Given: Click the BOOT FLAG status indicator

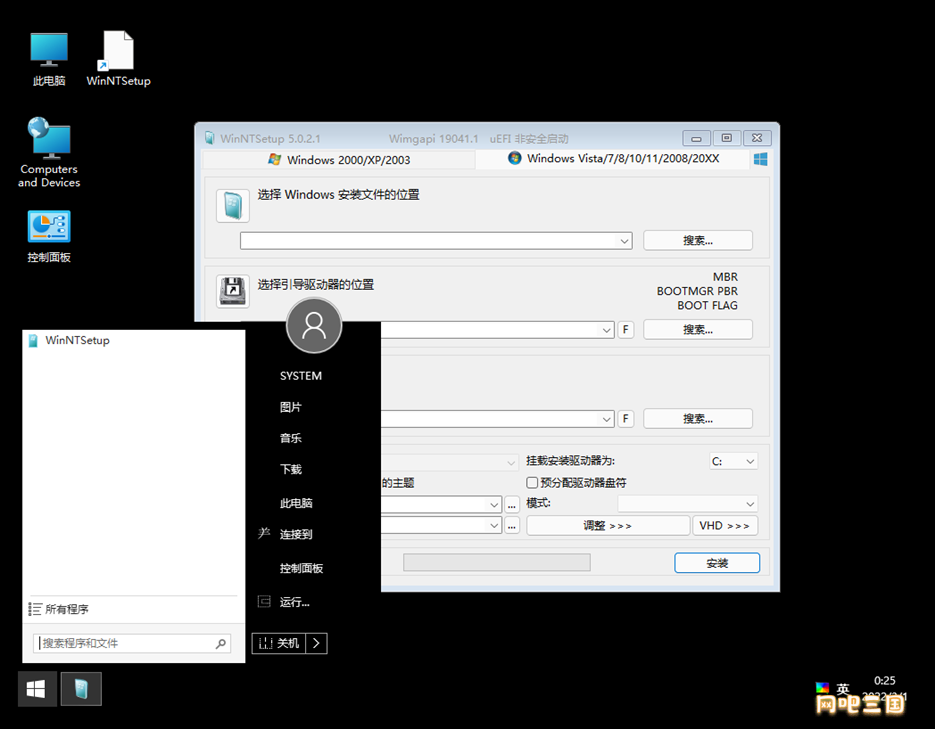Looking at the screenshot, I should point(707,305).
